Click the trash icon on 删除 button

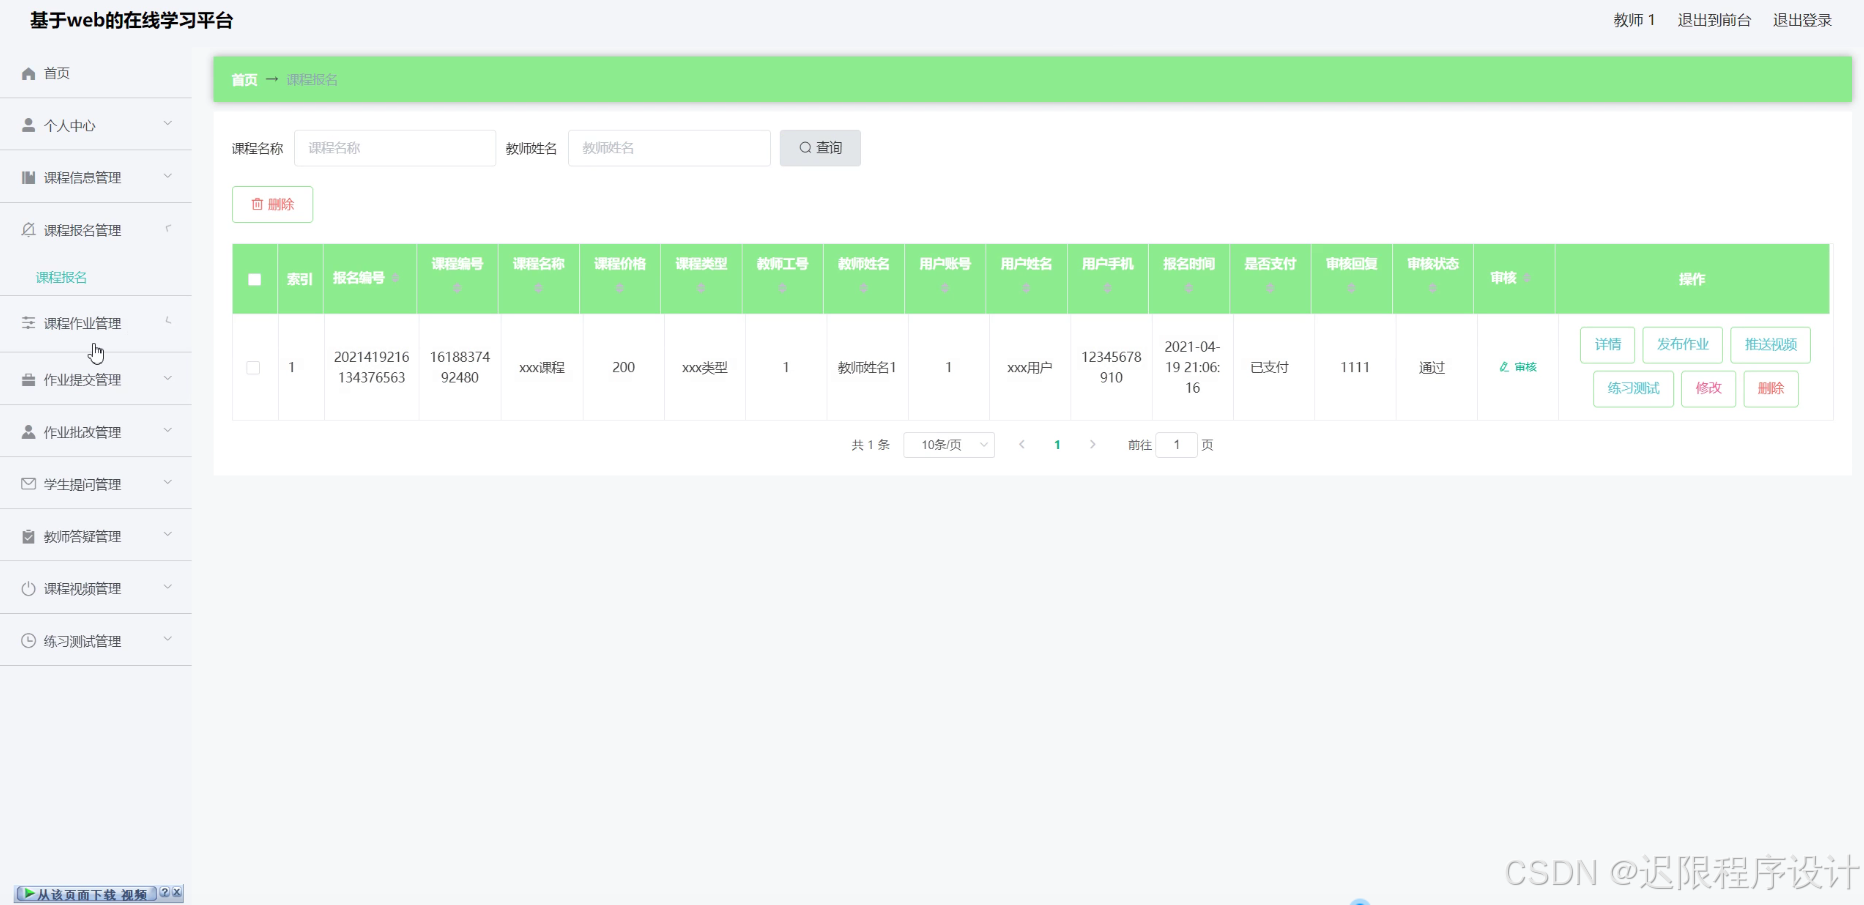click(257, 204)
